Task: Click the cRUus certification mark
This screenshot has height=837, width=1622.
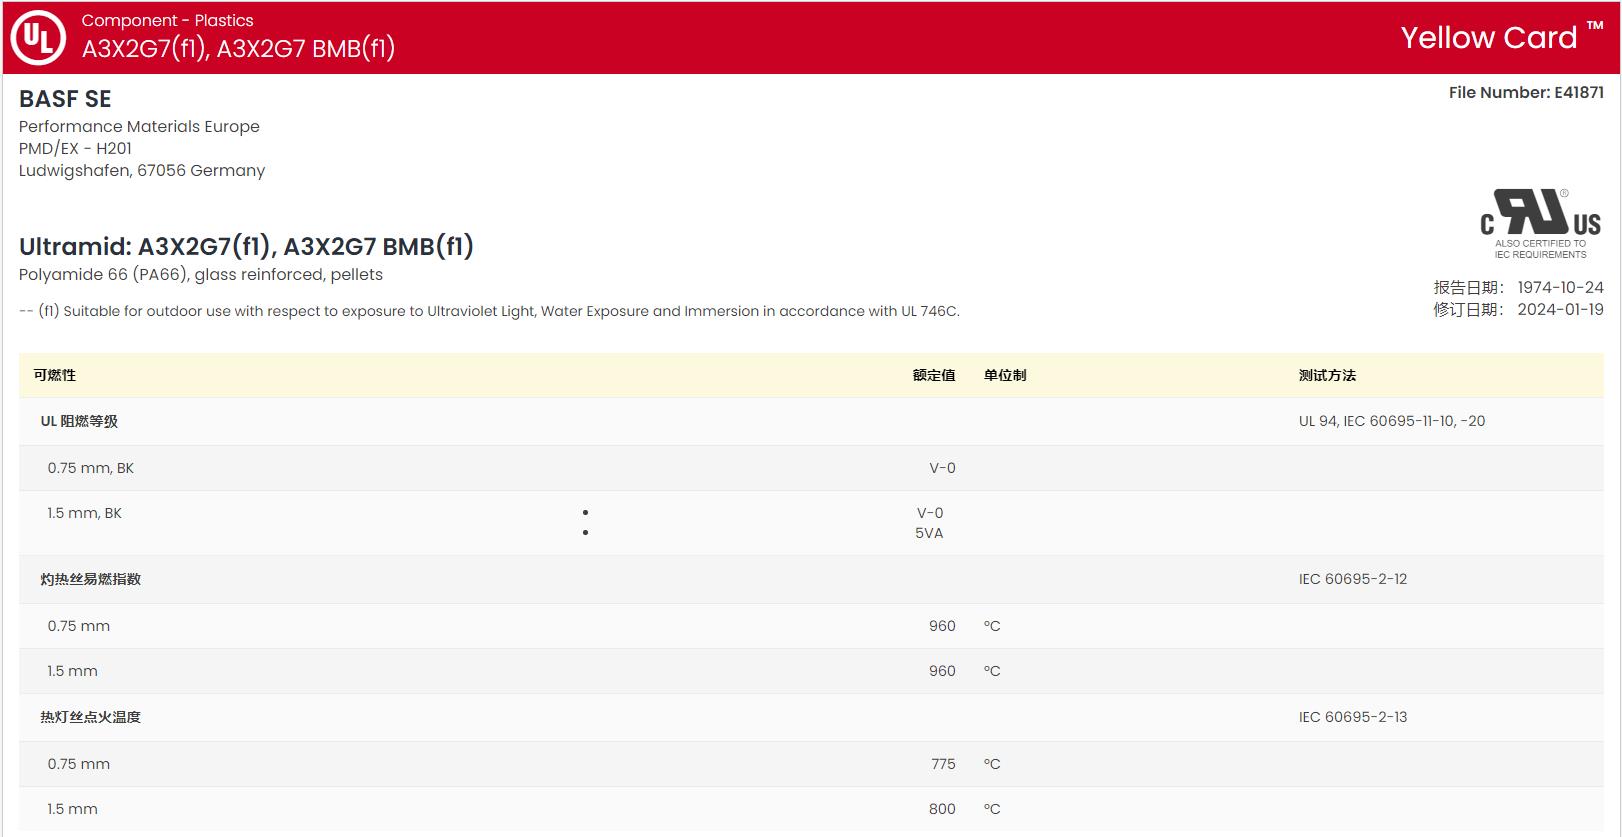Action: pyautogui.click(x=1540, y=224)
